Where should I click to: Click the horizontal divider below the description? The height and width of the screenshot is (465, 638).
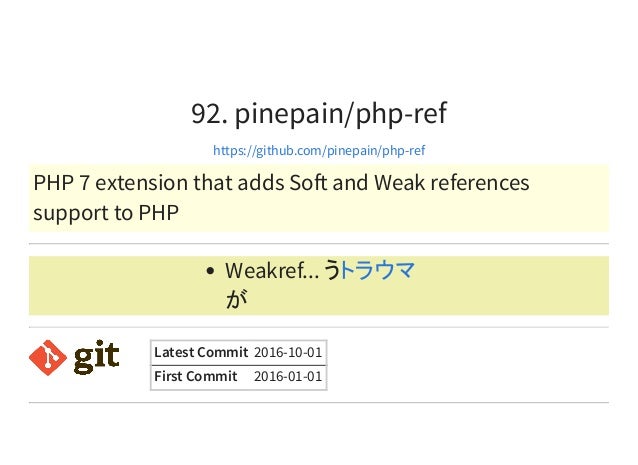319,243
